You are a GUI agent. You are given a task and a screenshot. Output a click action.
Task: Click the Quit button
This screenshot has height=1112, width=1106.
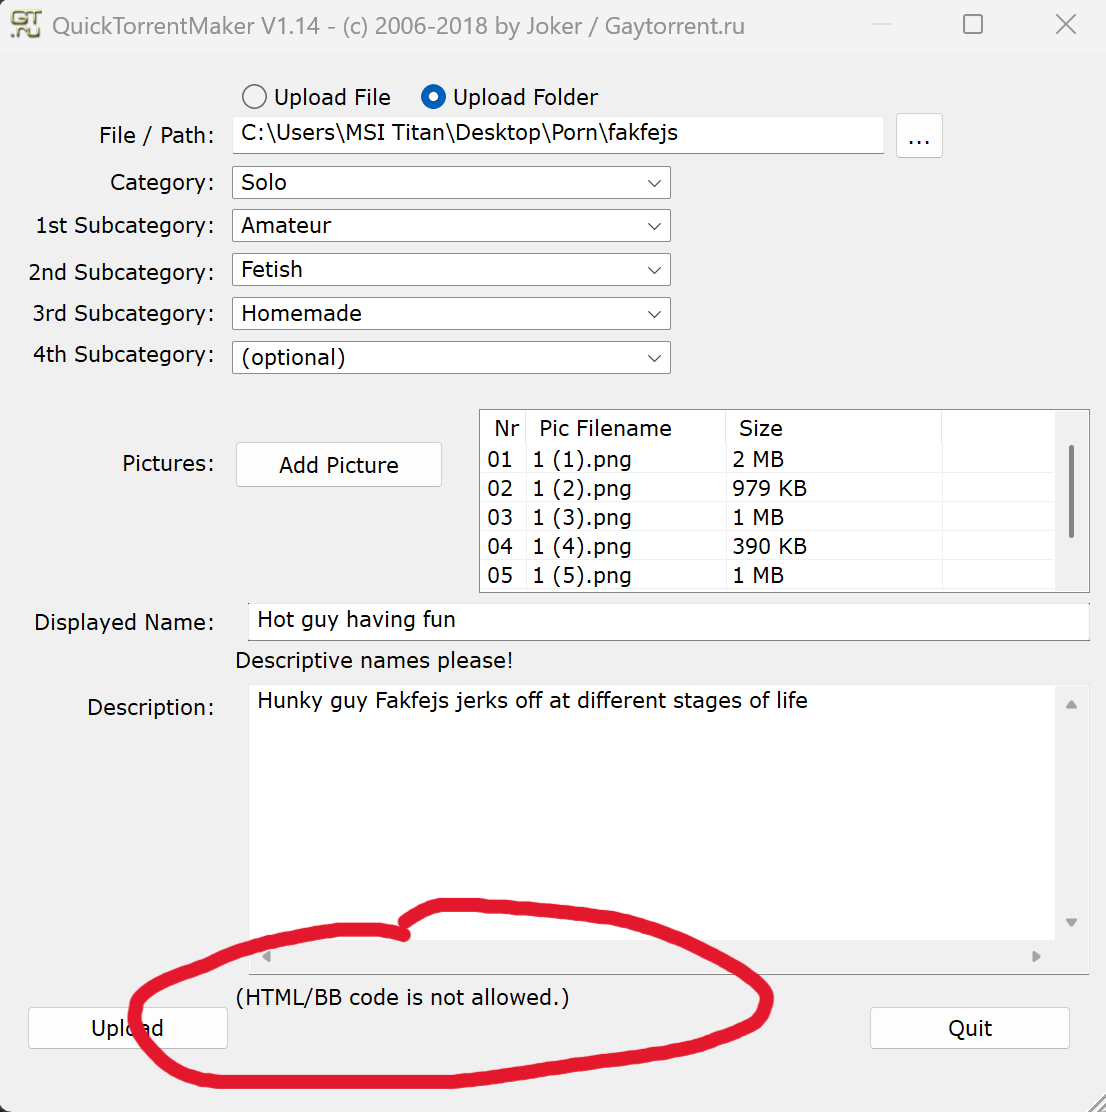pyautogui.click(x=969, y=1028)
